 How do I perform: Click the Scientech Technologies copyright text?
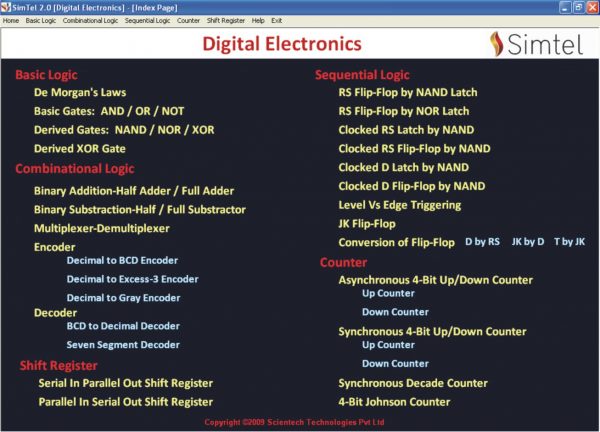coord(294,422)
